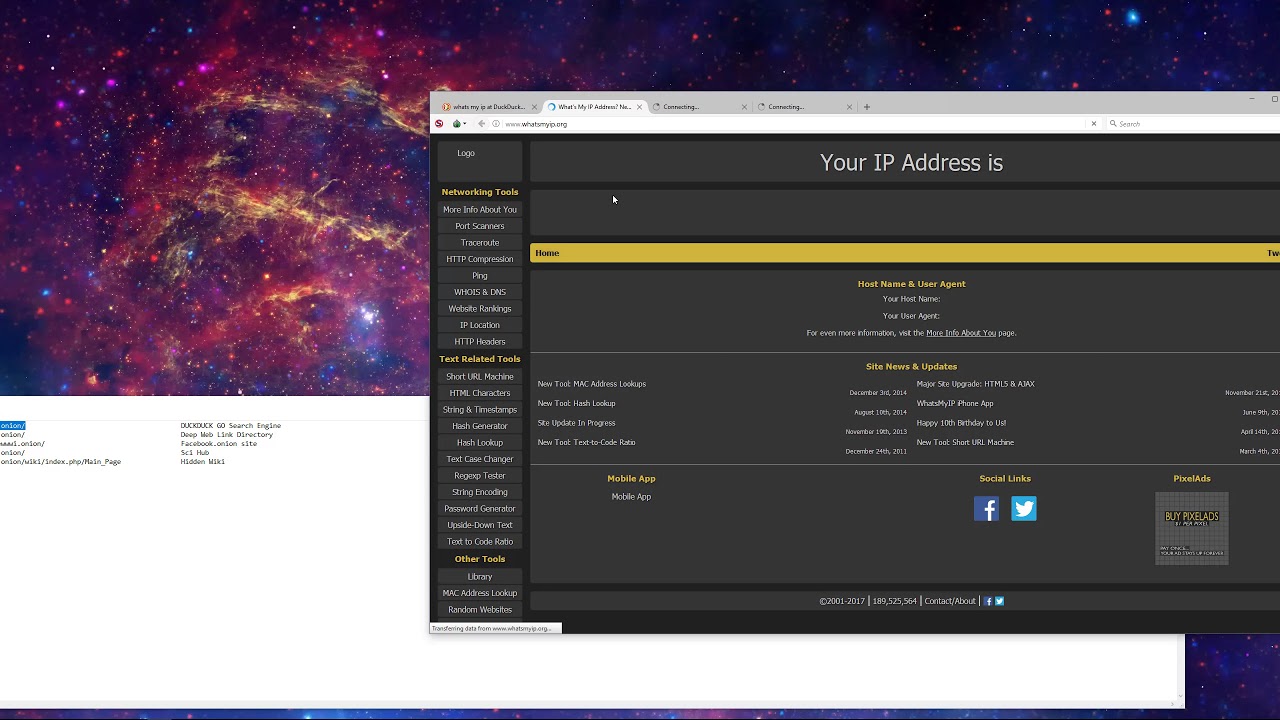
Task: Click Contact/About in the footer
Action: pos(950,602)
